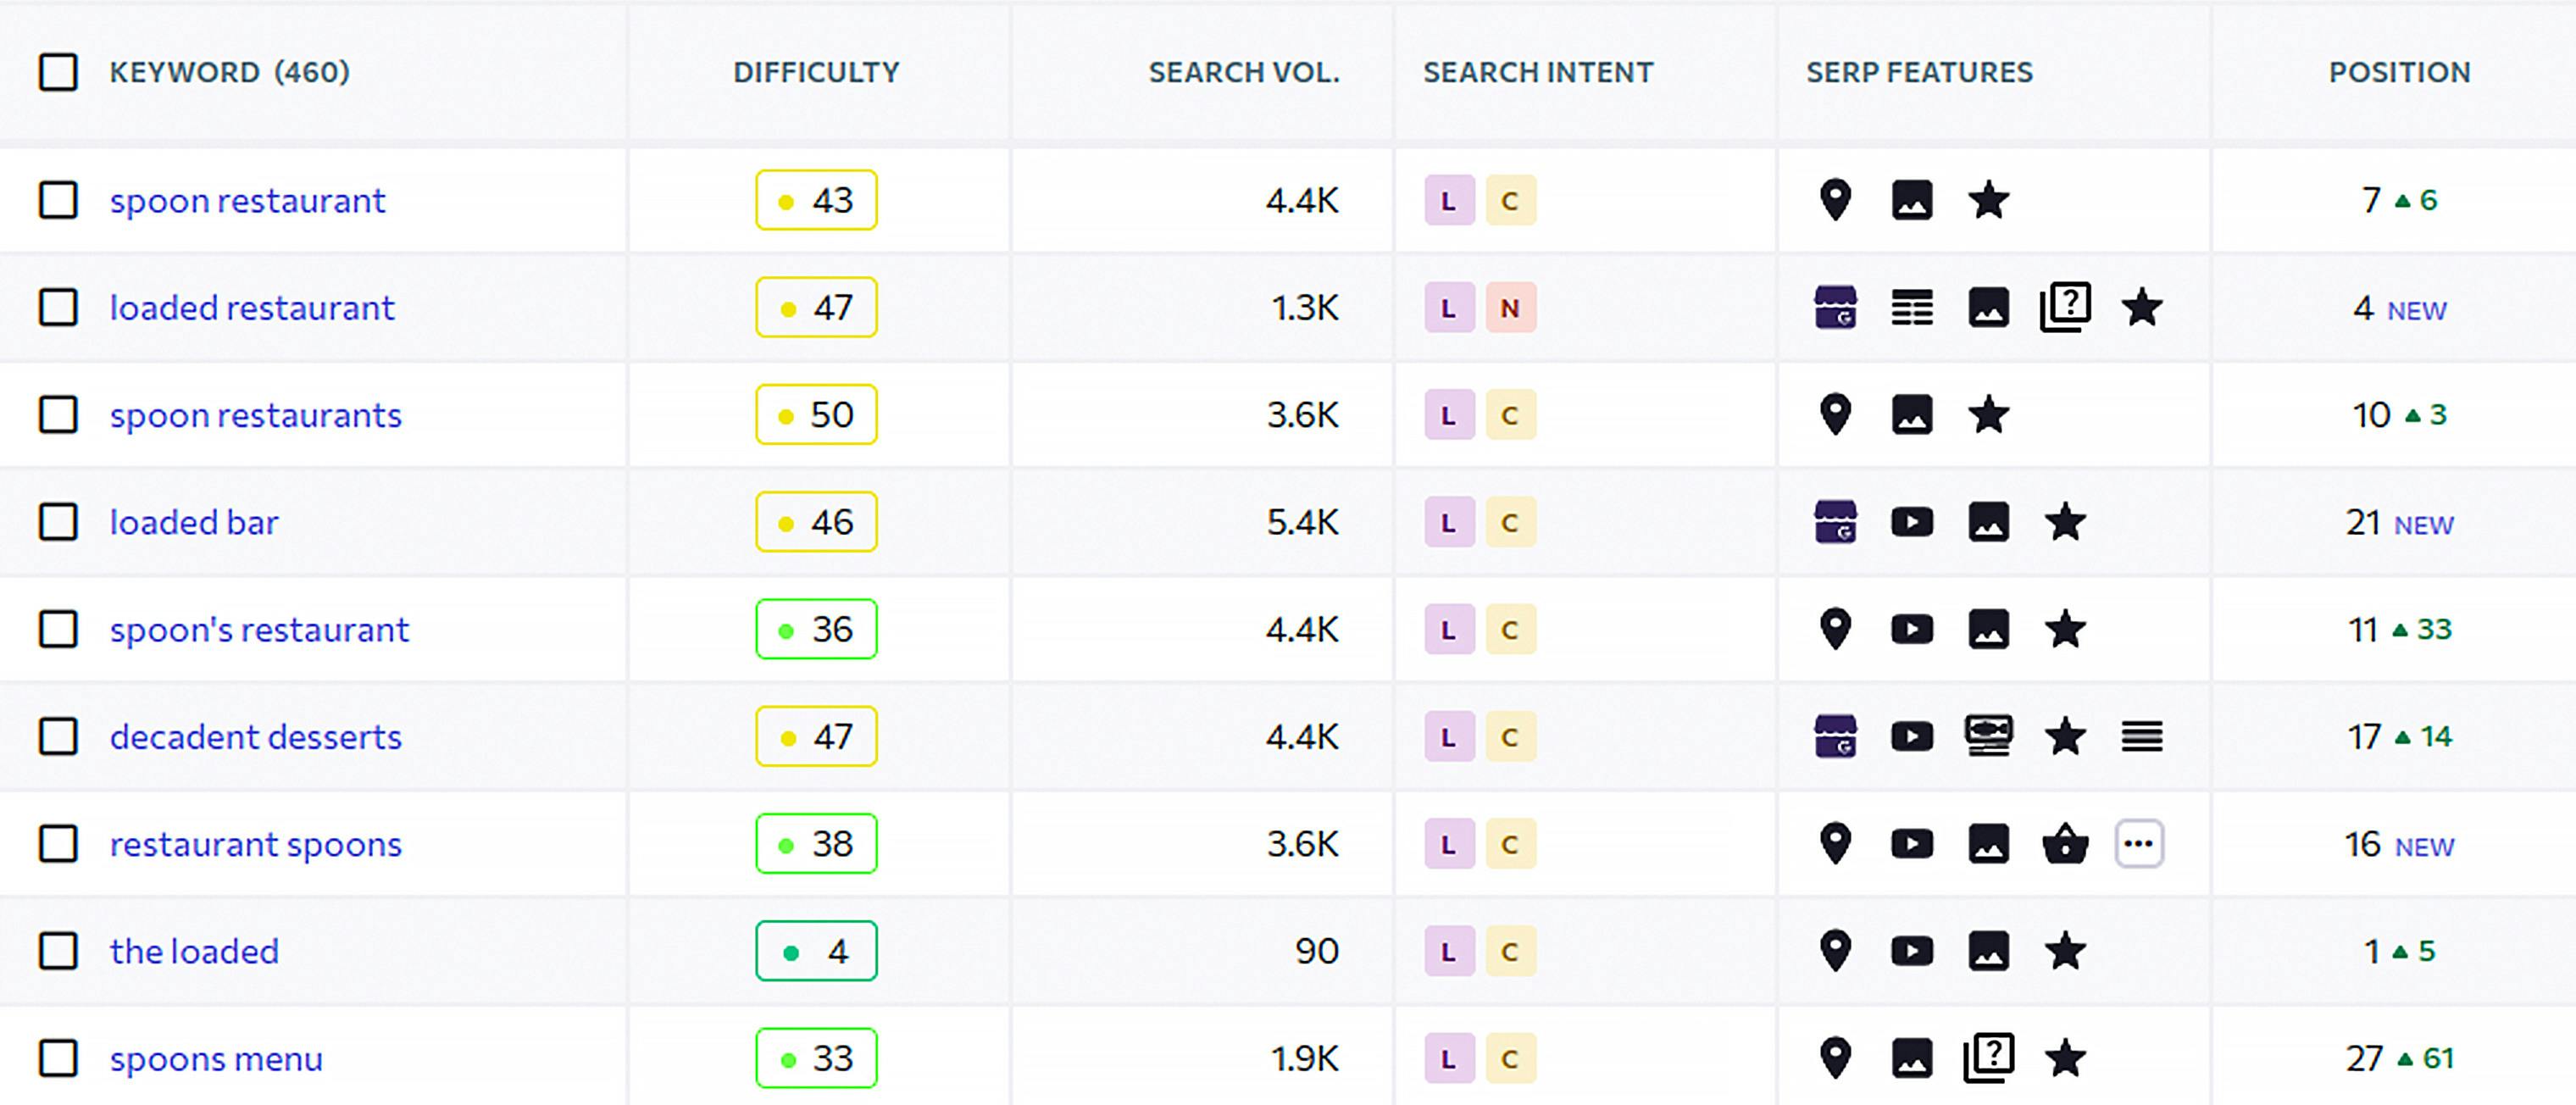
Task: Select the DIFFICULTY column header
Action: point(816,71)
